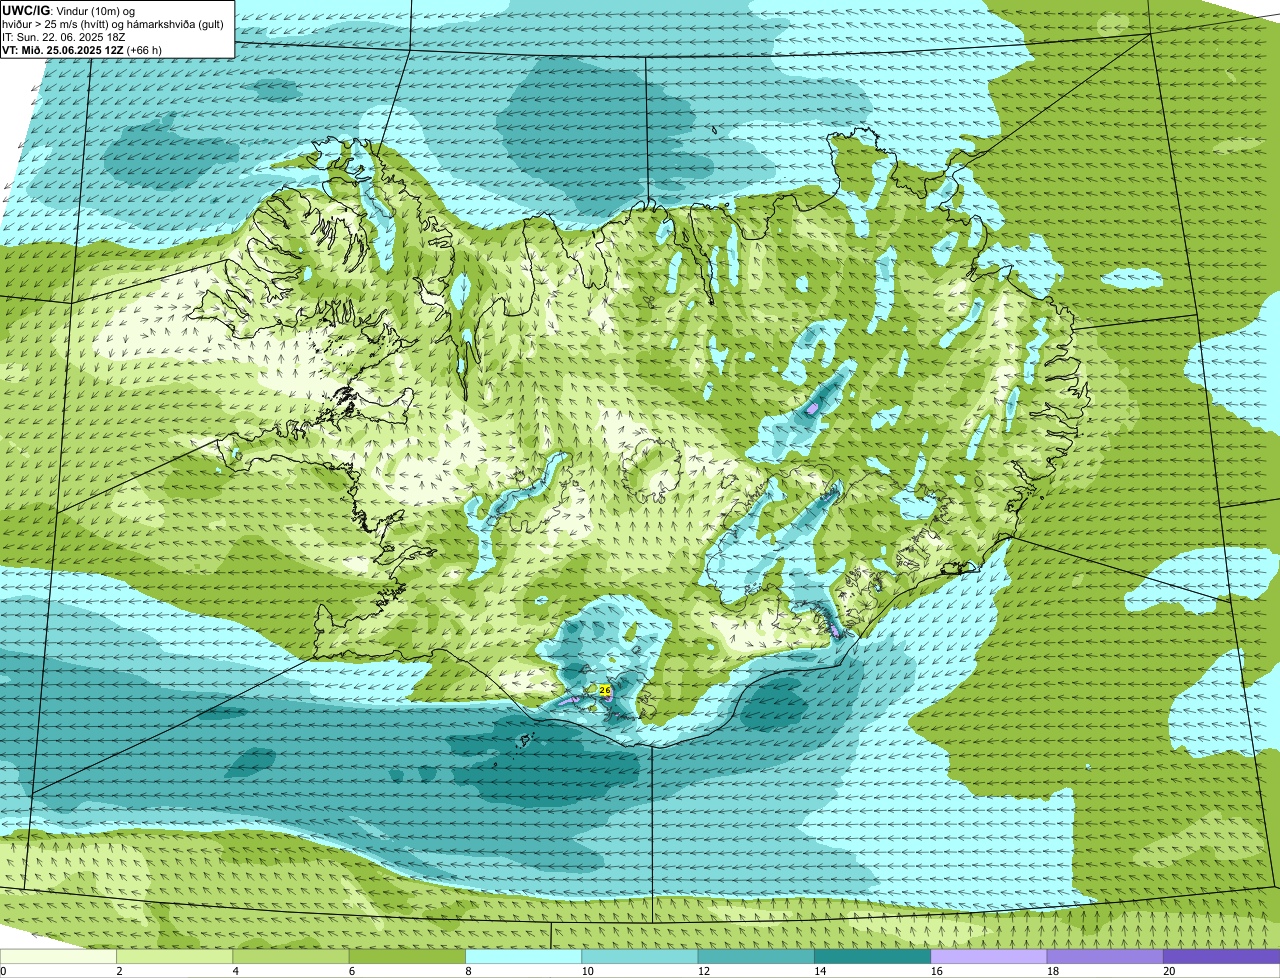Click the light yellow-green 2–4 m/s swatch

pyautogui.click(x=175, y=956)
